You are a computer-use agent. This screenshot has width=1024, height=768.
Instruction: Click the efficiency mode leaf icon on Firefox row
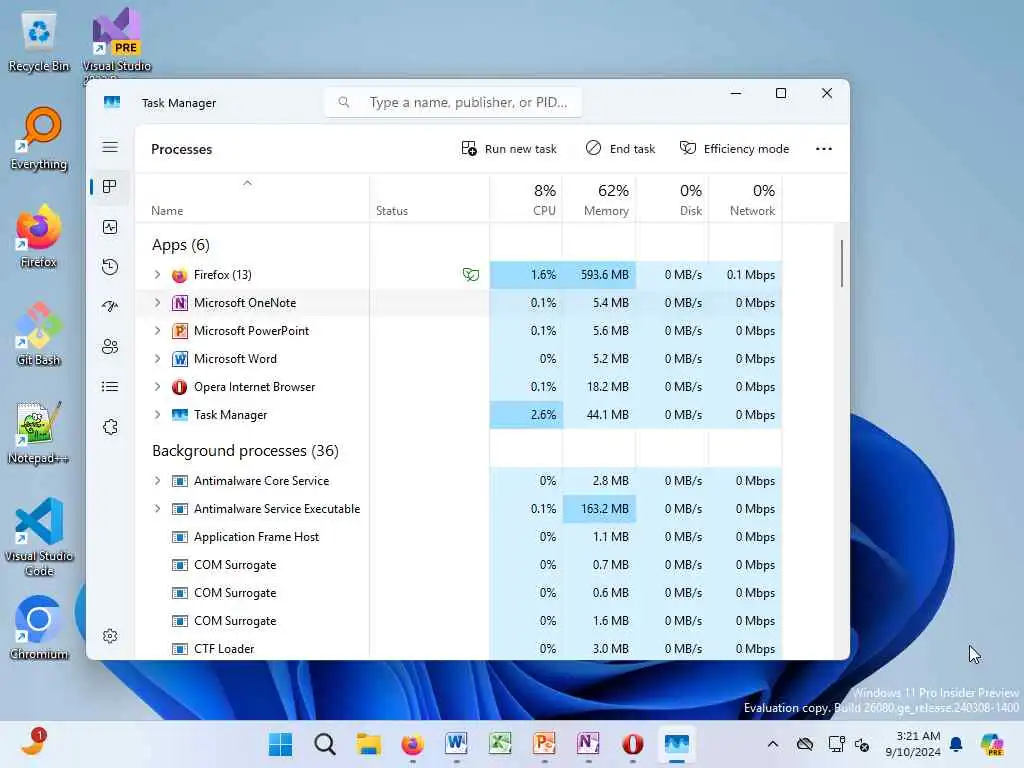click(x=471, y=275)
